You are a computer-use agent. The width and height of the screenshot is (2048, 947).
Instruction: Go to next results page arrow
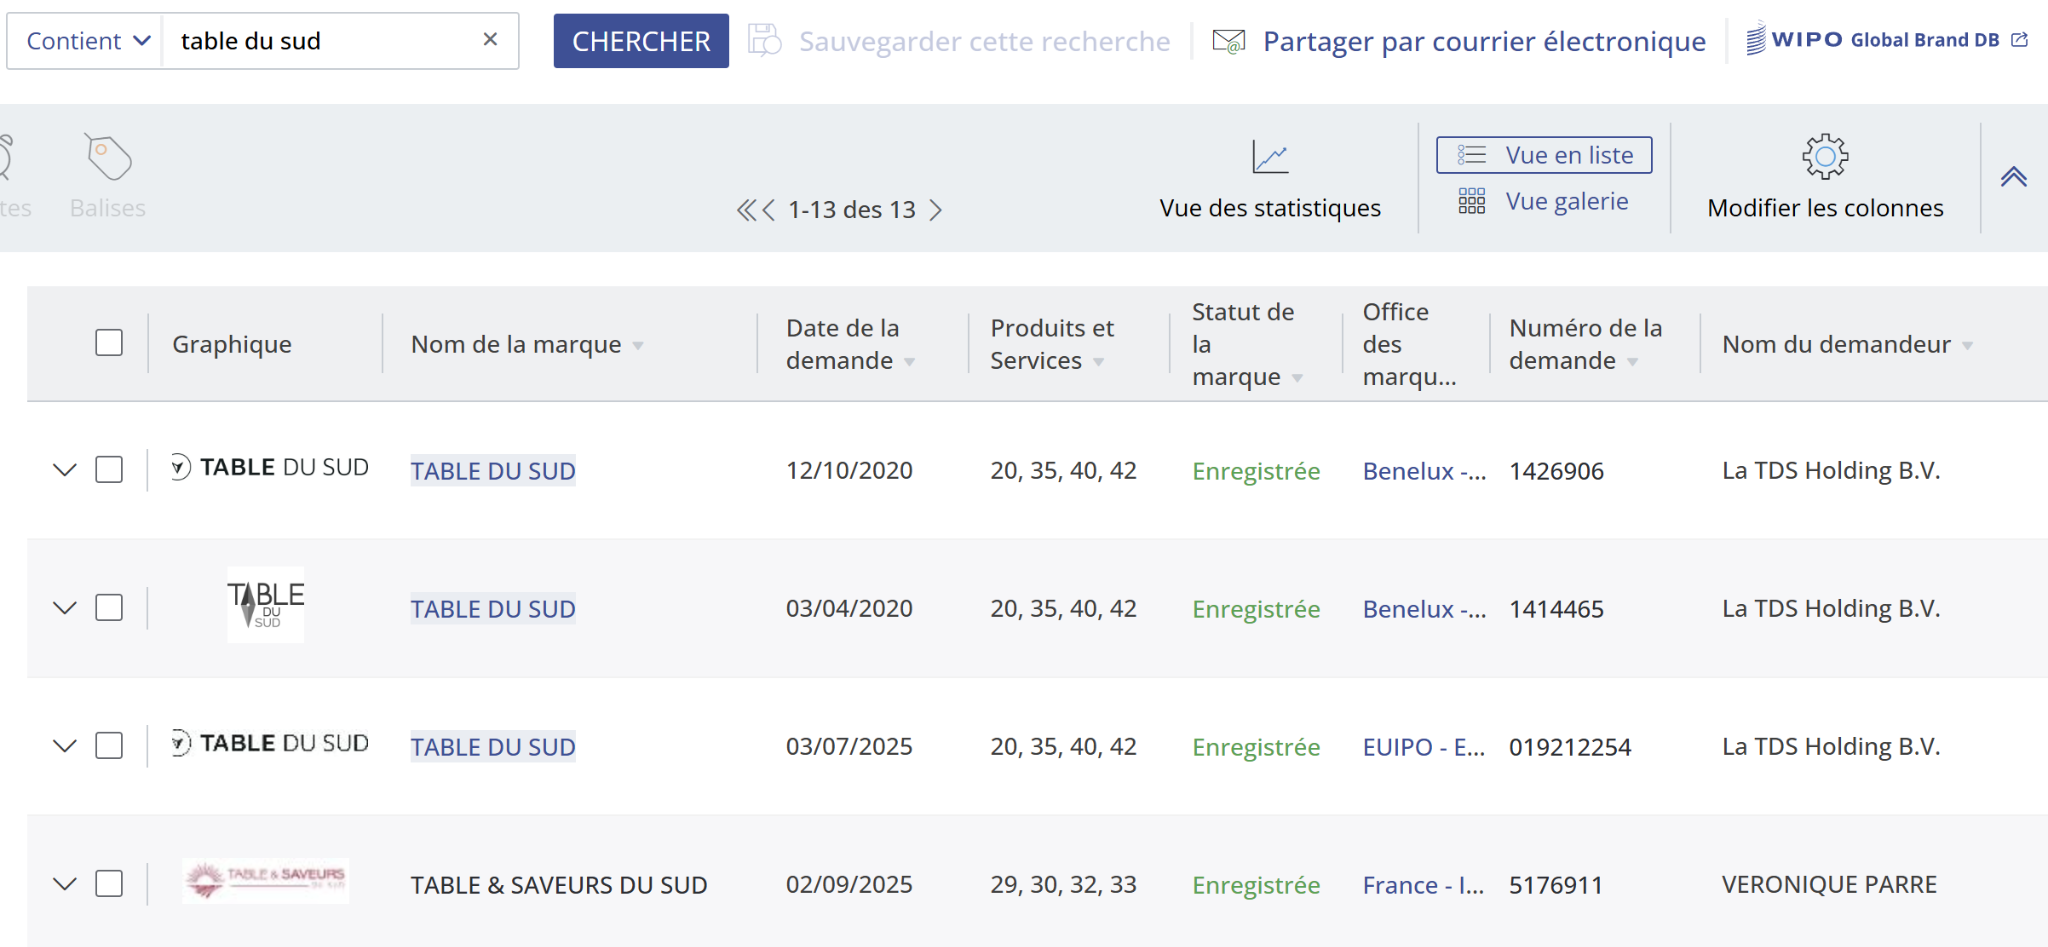coord(936,210)
